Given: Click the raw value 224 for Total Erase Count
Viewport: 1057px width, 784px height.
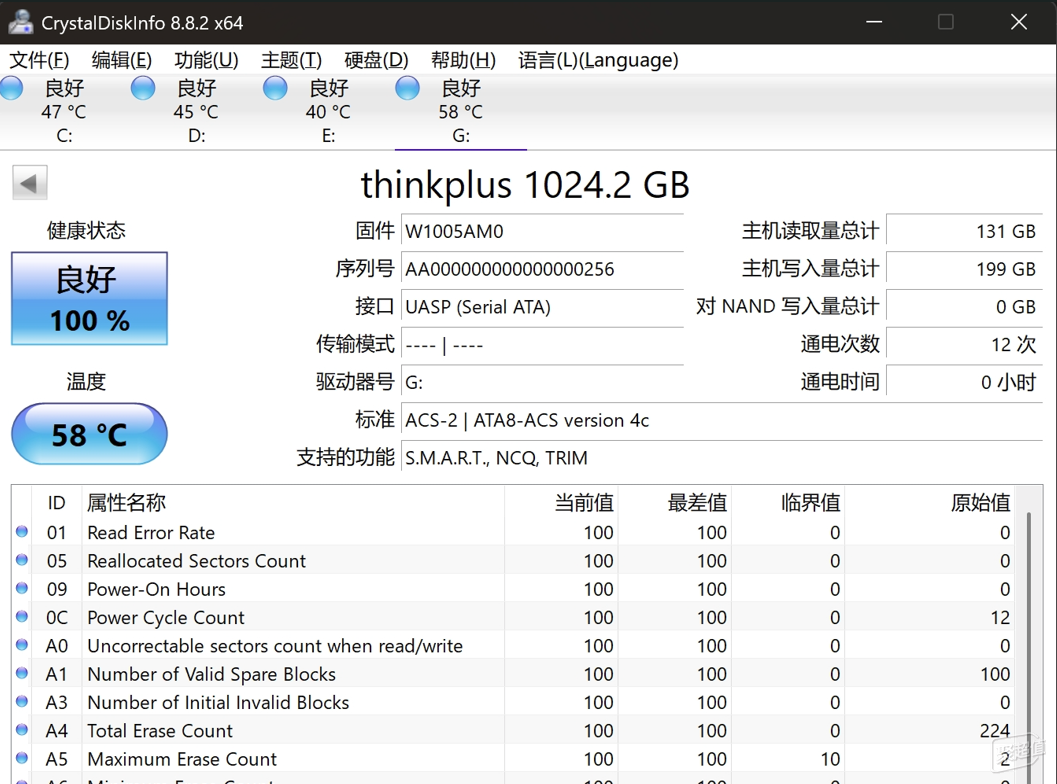Looking at the screenshot, I should click(x=994, y=731).
